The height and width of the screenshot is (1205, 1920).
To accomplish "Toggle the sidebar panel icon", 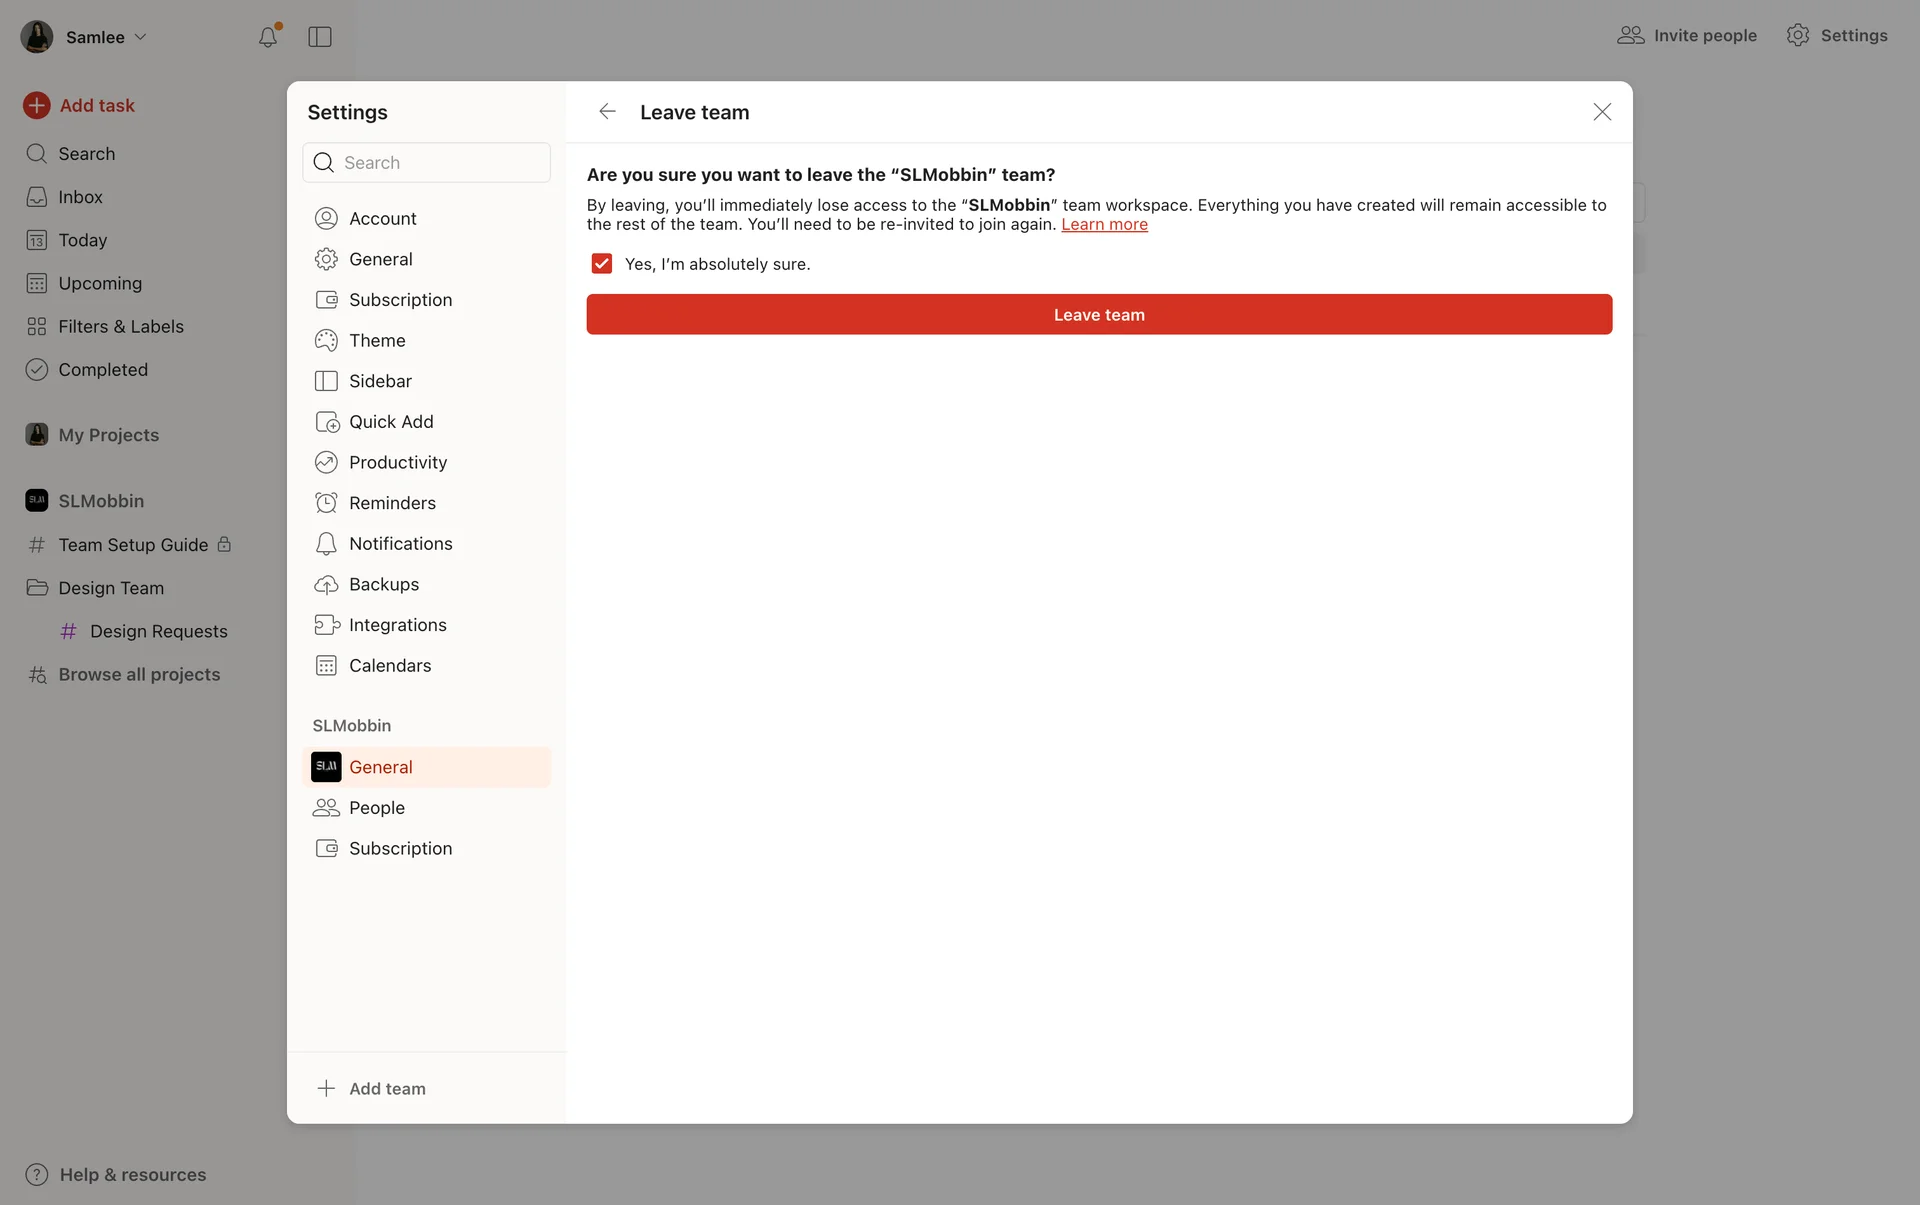I will (x=320, y=37).
